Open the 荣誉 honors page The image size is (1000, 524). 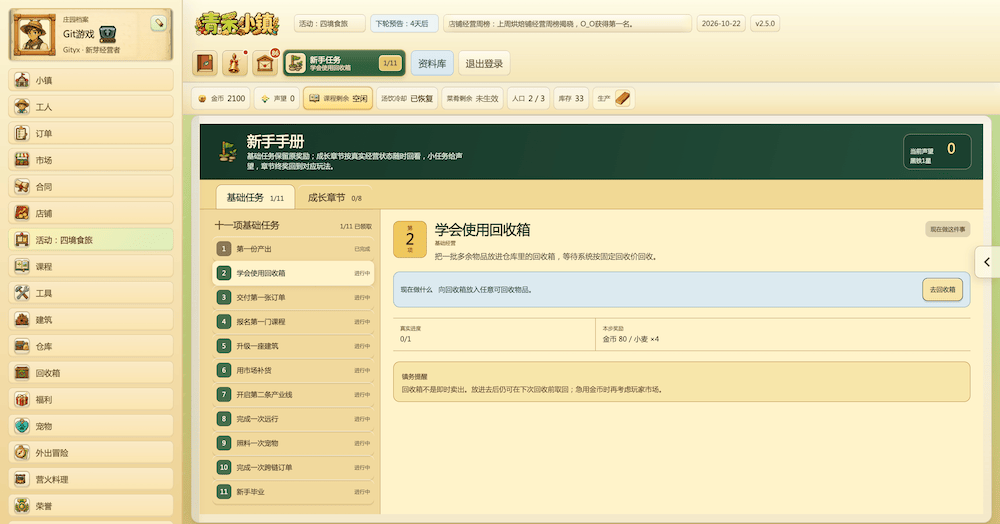pos(91,506)
